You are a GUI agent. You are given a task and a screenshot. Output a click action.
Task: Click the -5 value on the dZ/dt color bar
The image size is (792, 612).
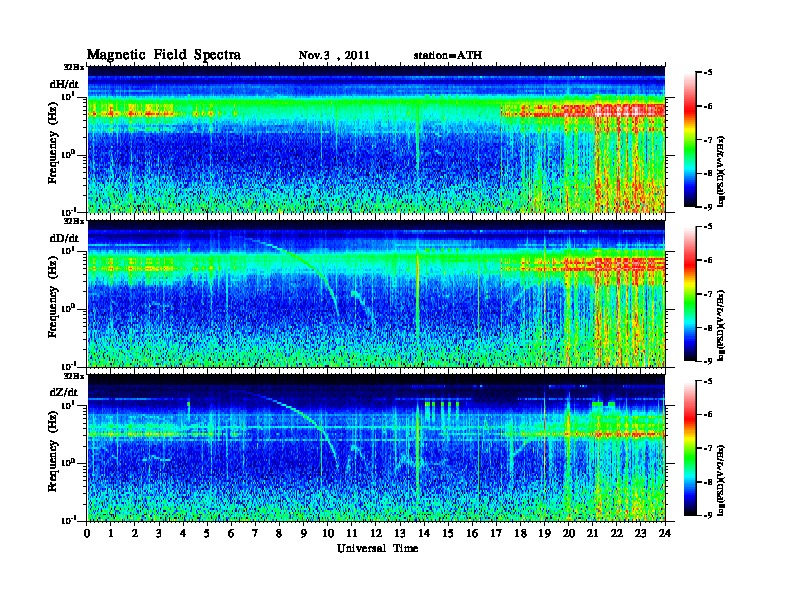pos(708,381)
